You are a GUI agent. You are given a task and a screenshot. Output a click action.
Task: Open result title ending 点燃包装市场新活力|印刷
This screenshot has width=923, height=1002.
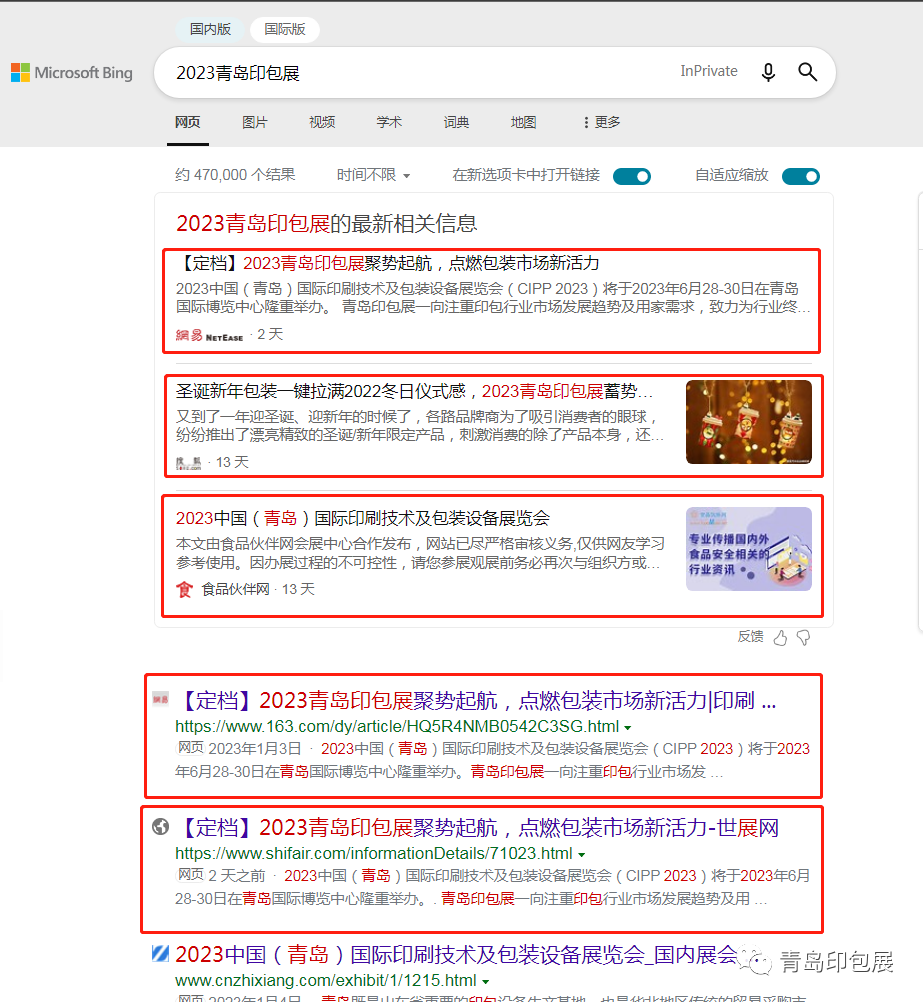coord(476,701)
